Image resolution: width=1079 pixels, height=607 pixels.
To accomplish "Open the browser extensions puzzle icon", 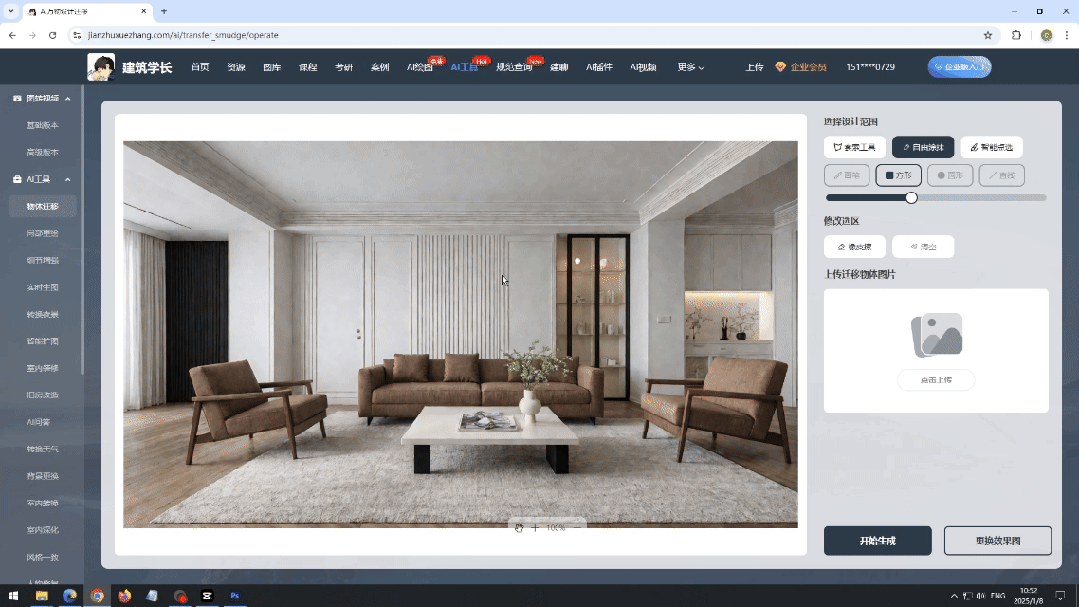I will click(x=1016, y=35).
